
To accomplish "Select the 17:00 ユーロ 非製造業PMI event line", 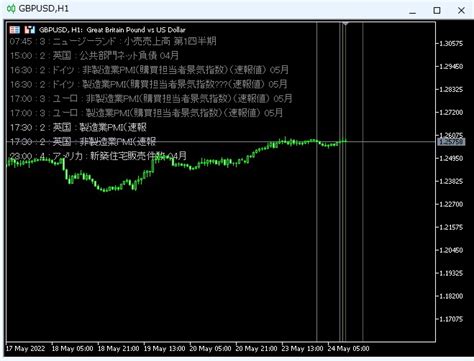I will (x=151, y=99).
